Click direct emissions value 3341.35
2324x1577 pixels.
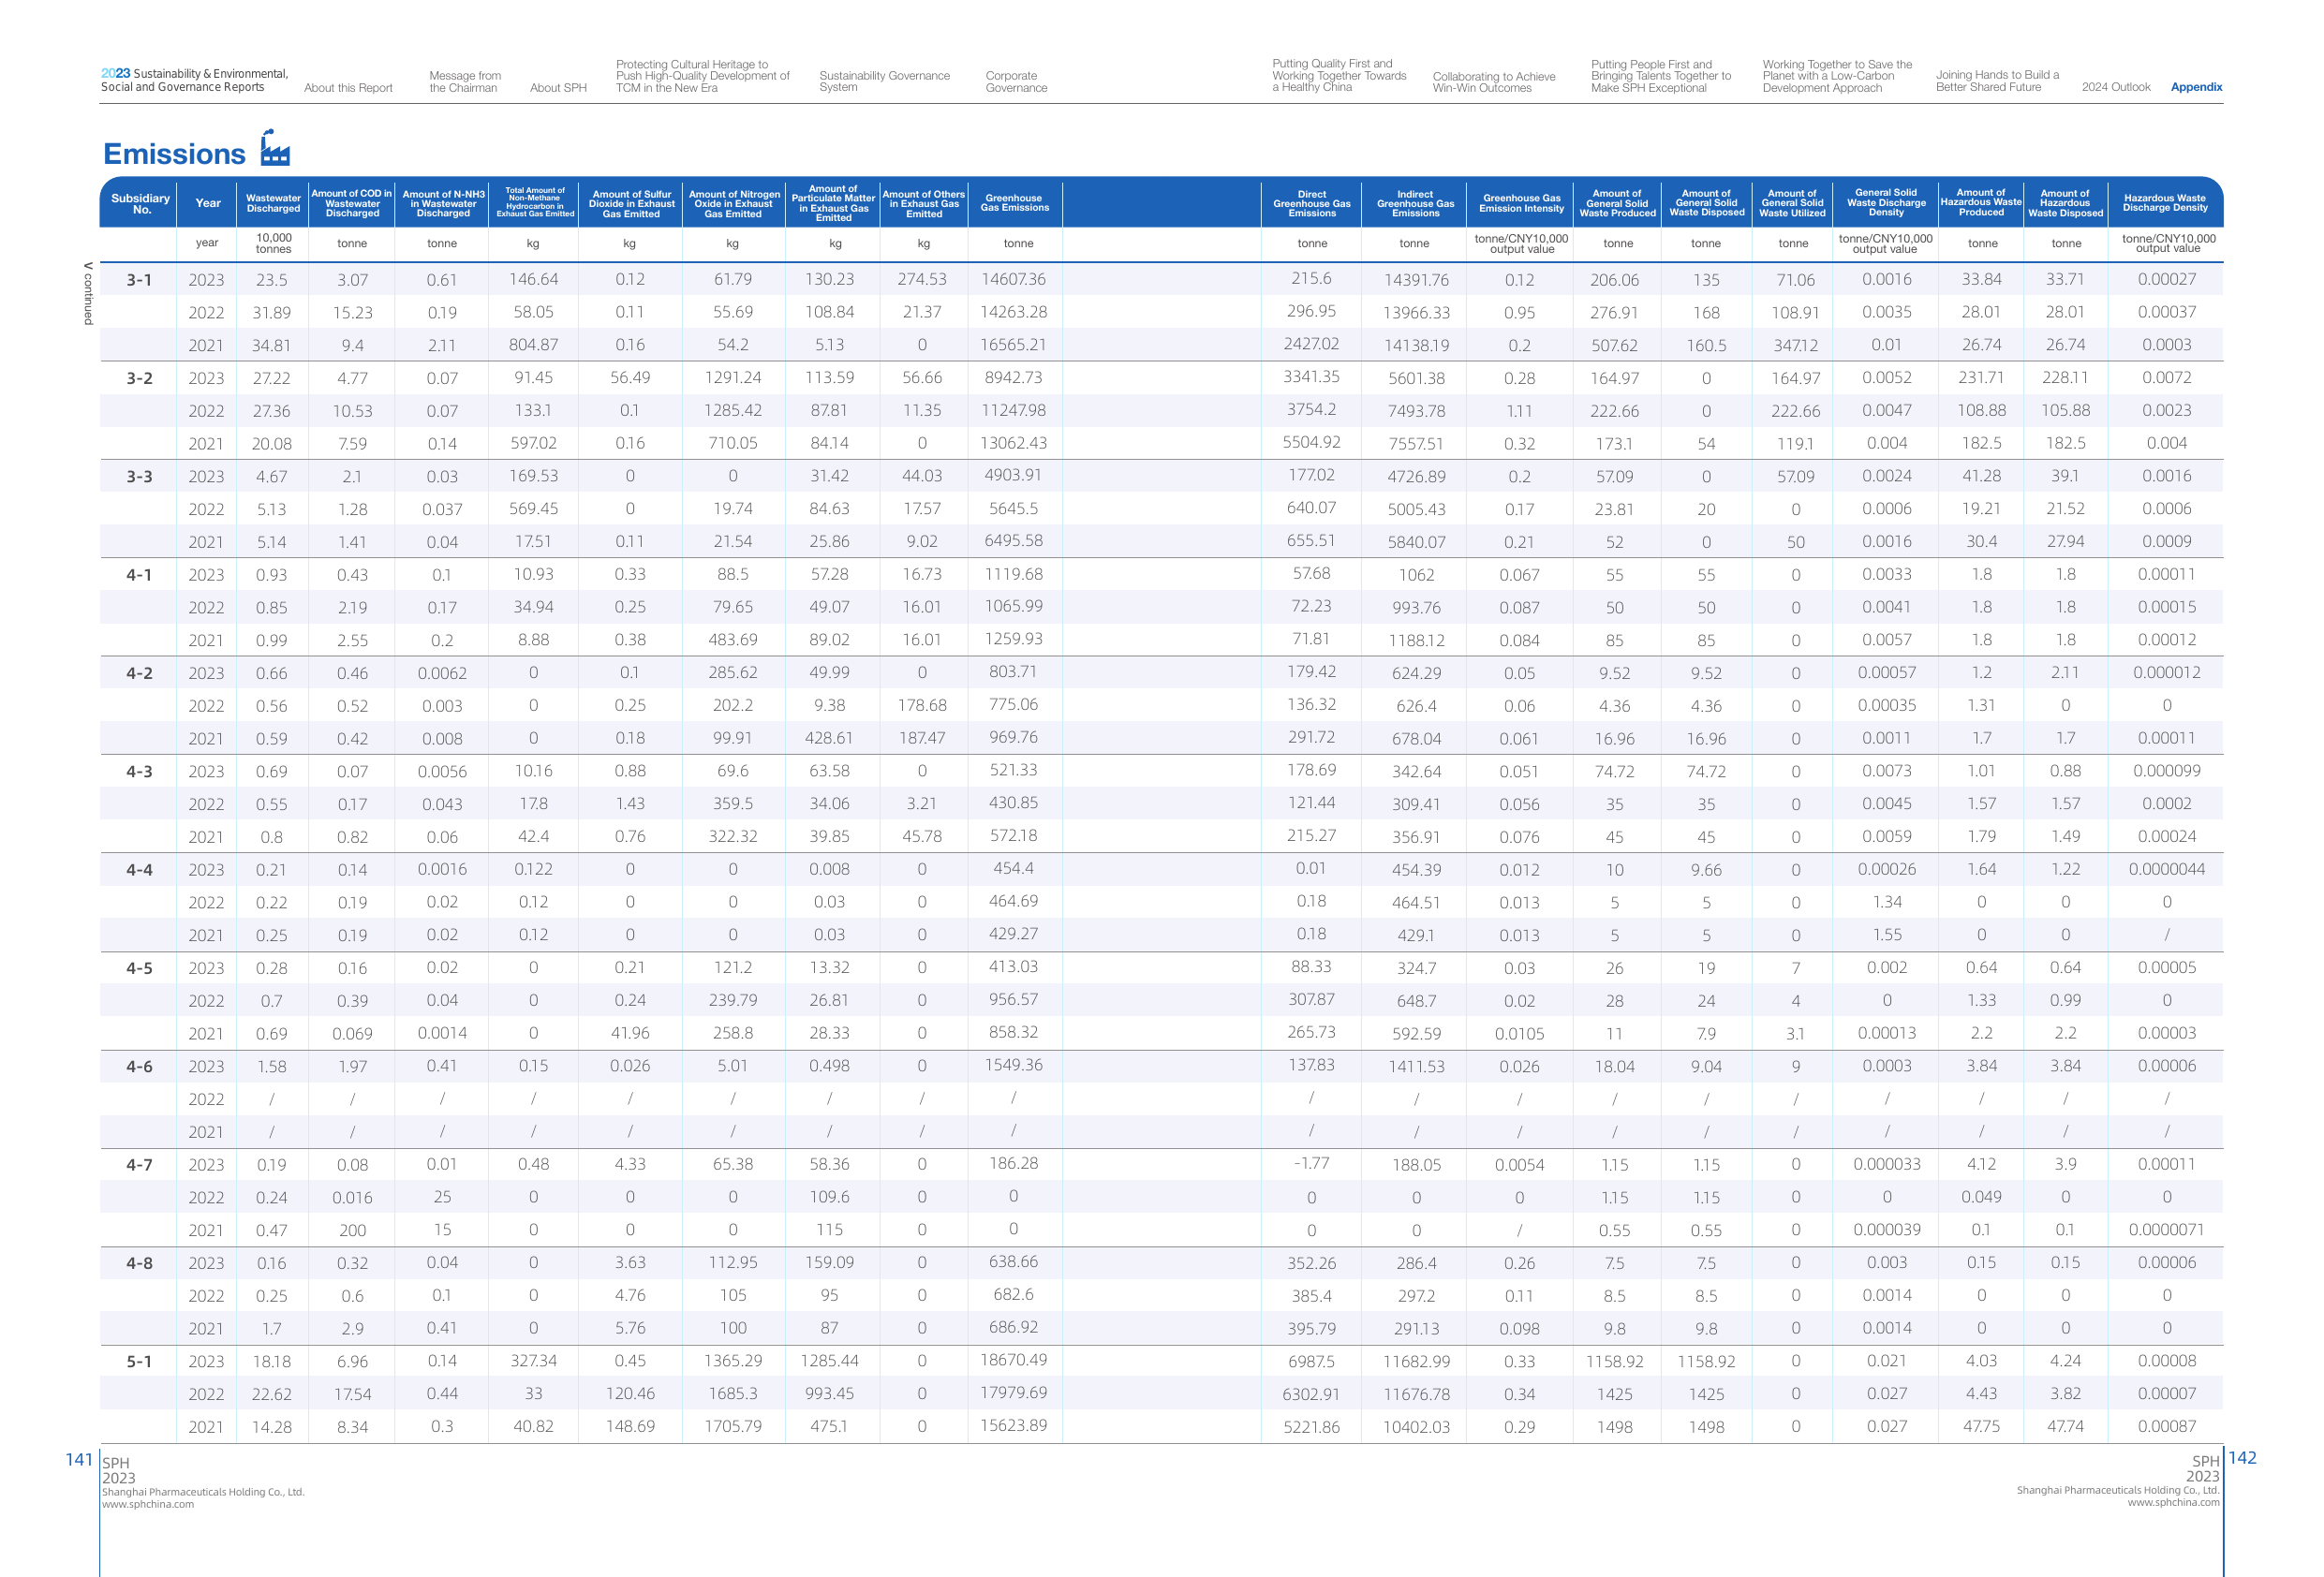tap(1311, 377)
